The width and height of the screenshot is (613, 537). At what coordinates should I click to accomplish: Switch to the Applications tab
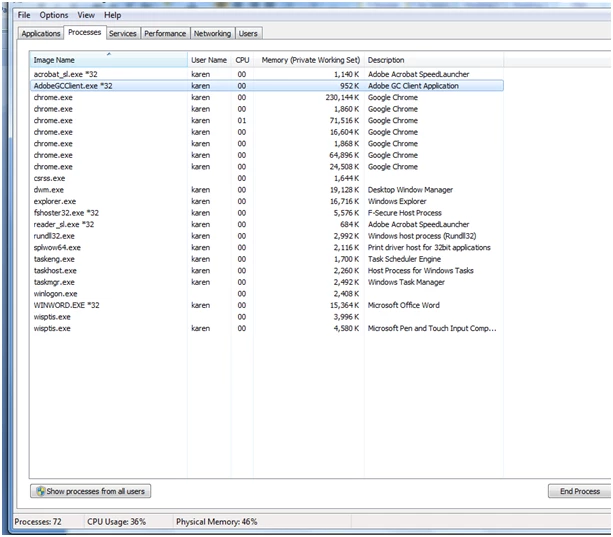[x=41, y=34]
